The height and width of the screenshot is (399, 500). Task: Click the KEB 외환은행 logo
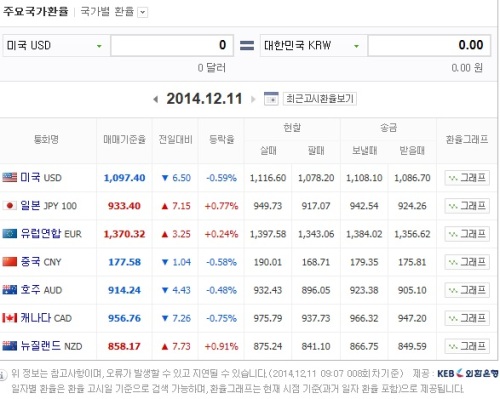[x=468, y=373]
